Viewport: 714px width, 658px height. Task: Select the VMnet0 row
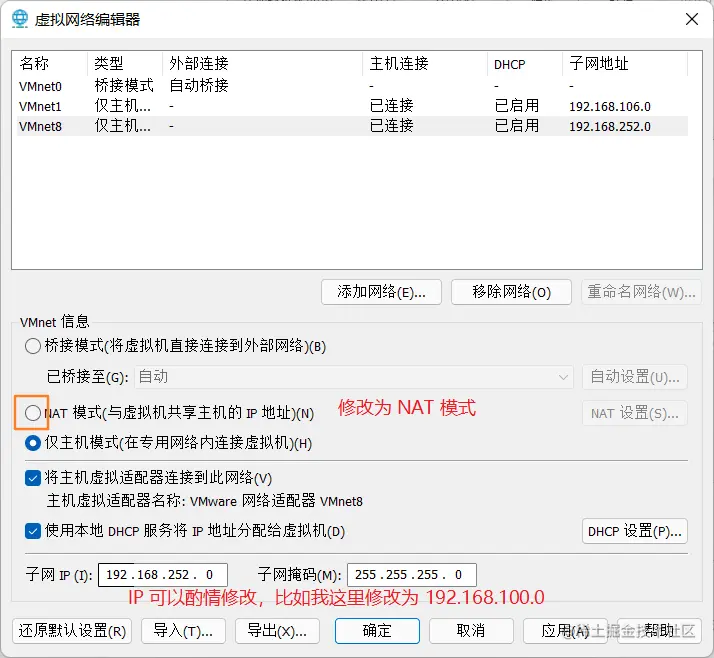352,86
